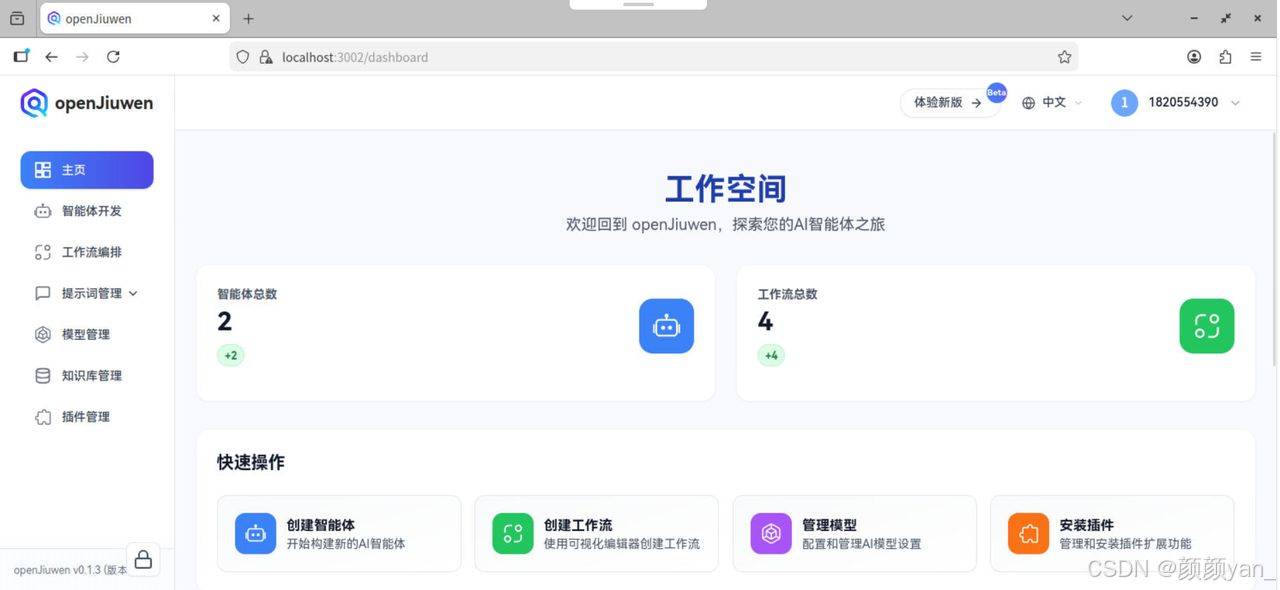Close the openJiuwen browser tab
This screenshot has width=1280, height=590.
click(216, 18)
